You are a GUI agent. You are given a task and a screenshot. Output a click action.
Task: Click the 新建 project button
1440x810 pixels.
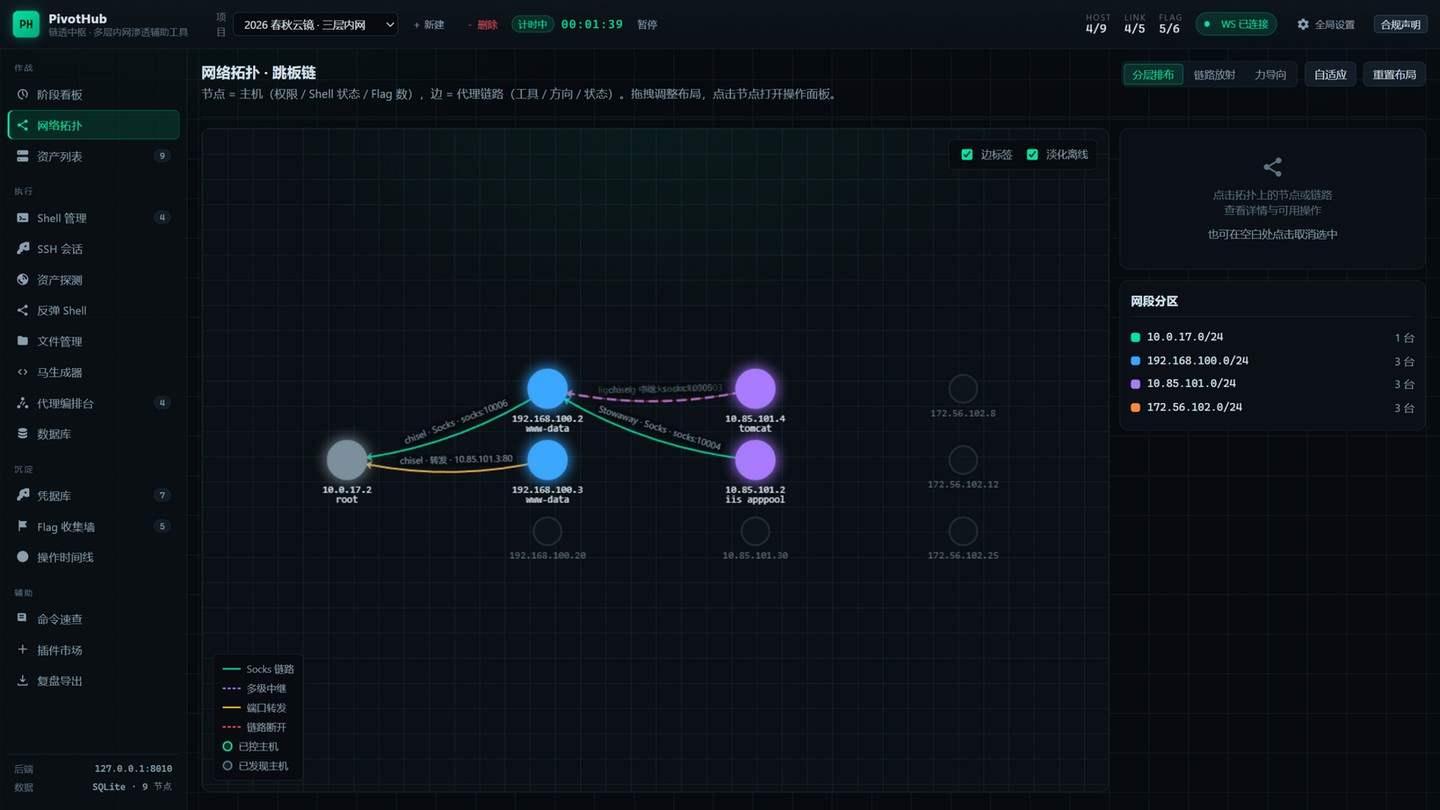click(429, 24)
